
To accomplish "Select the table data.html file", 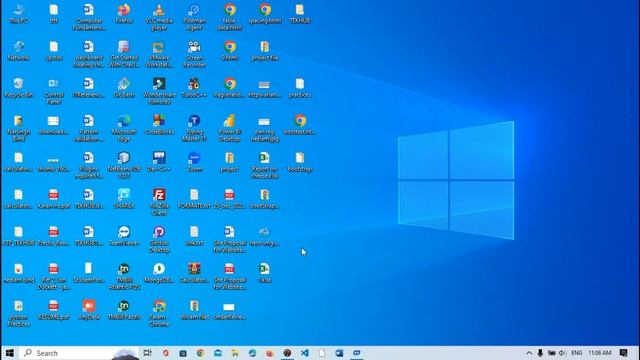I will click(x=229, y=17).
